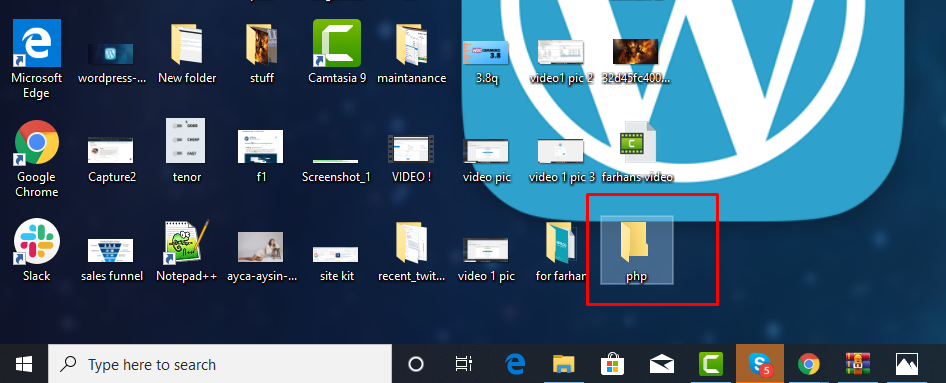
Task: Open the New folder desktop folder
Action: (x=186, y=45)
